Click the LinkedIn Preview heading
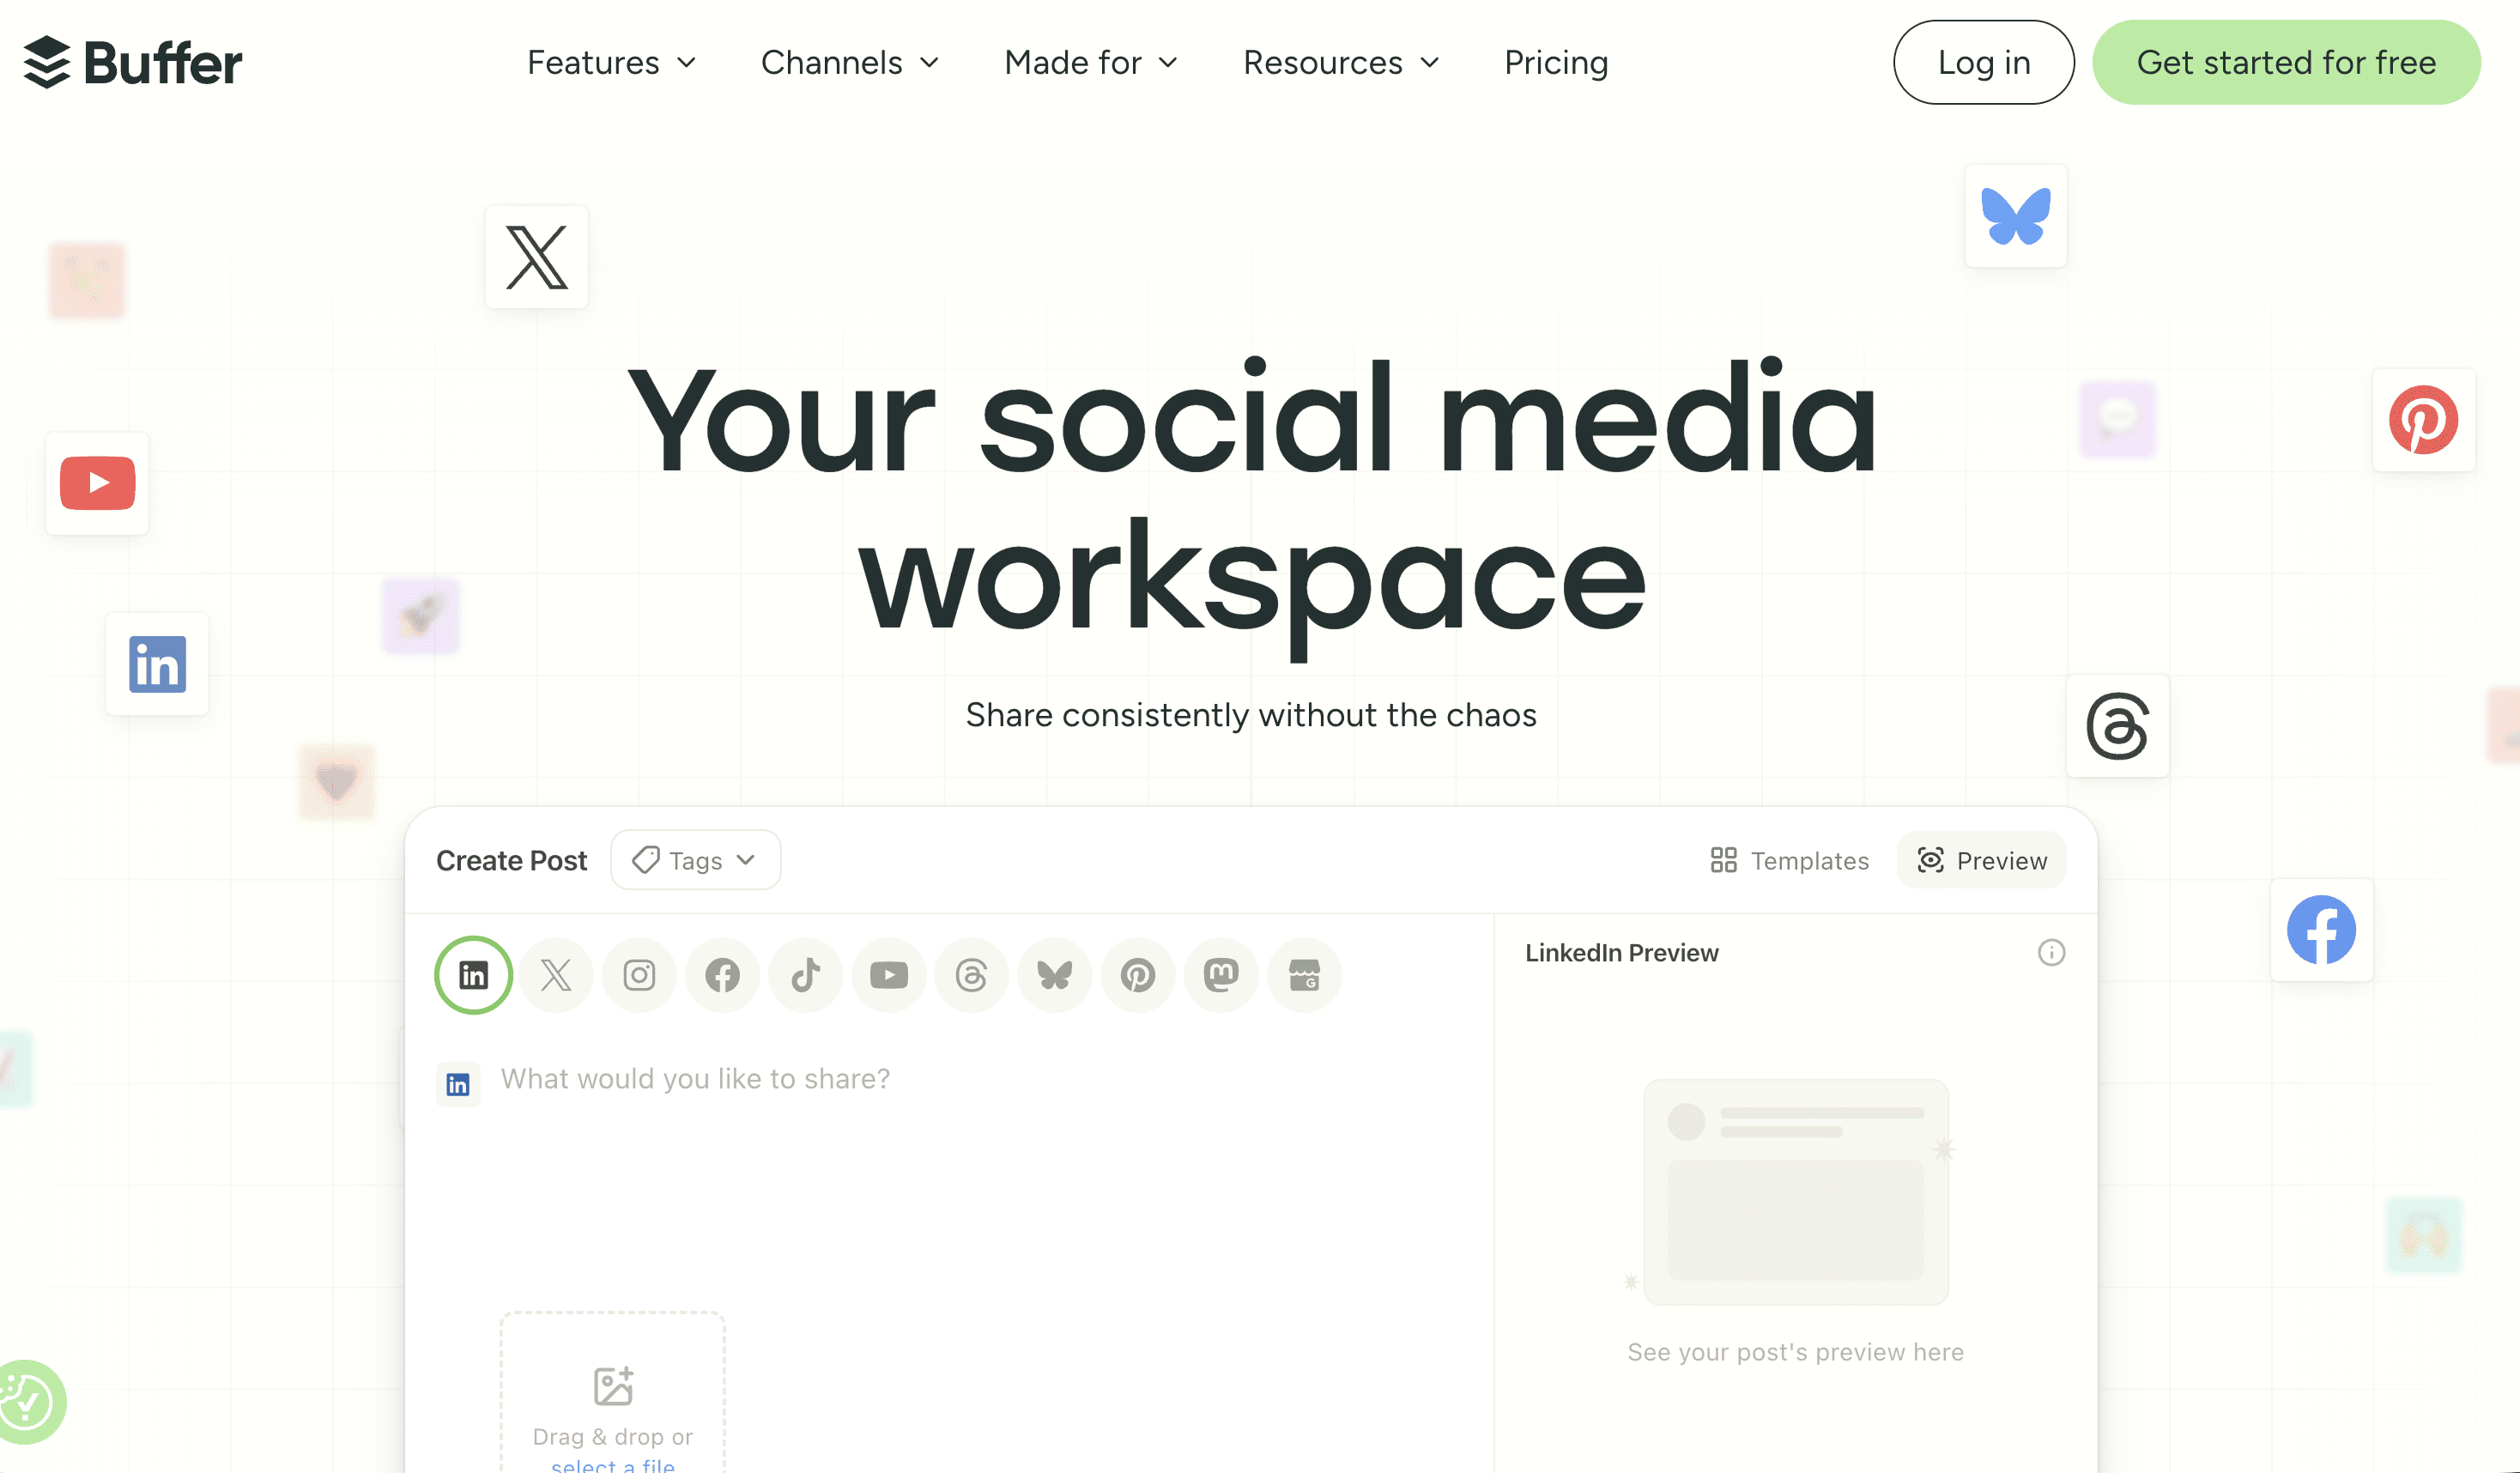Viewport: 2520px width, 1473px height. [1621, 952]
